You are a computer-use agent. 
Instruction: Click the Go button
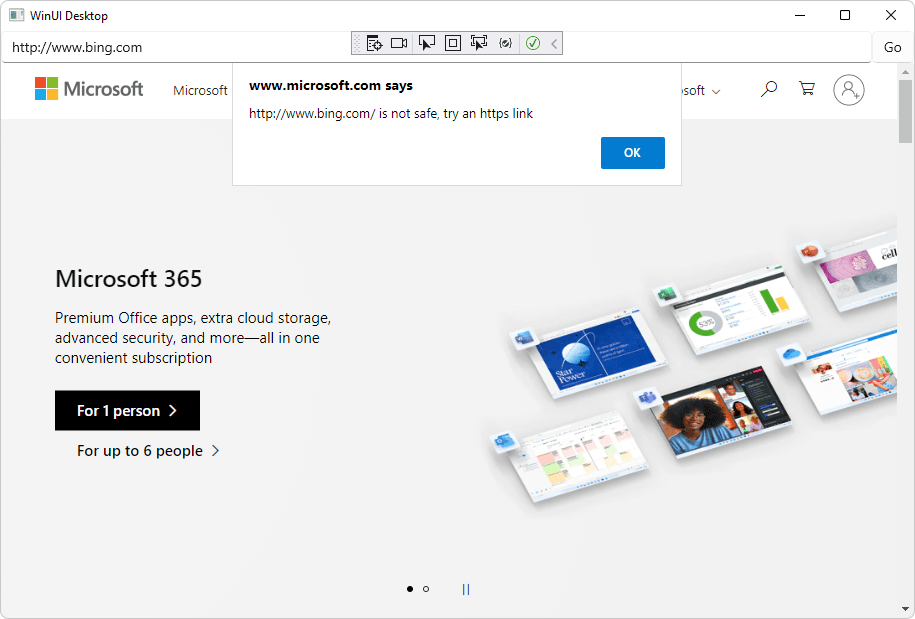click(892, 47)
